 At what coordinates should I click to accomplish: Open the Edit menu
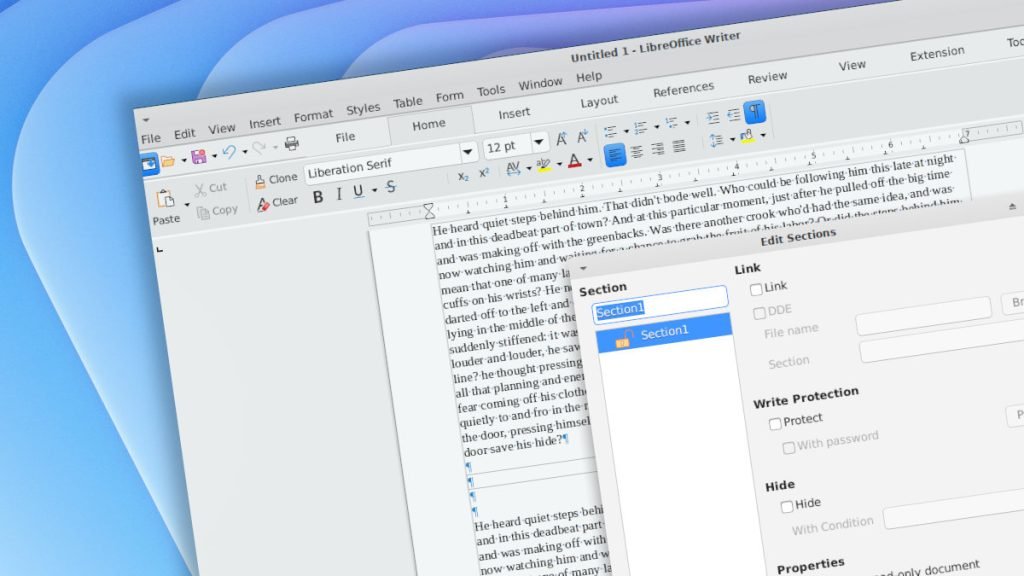[x=184, y=134]
